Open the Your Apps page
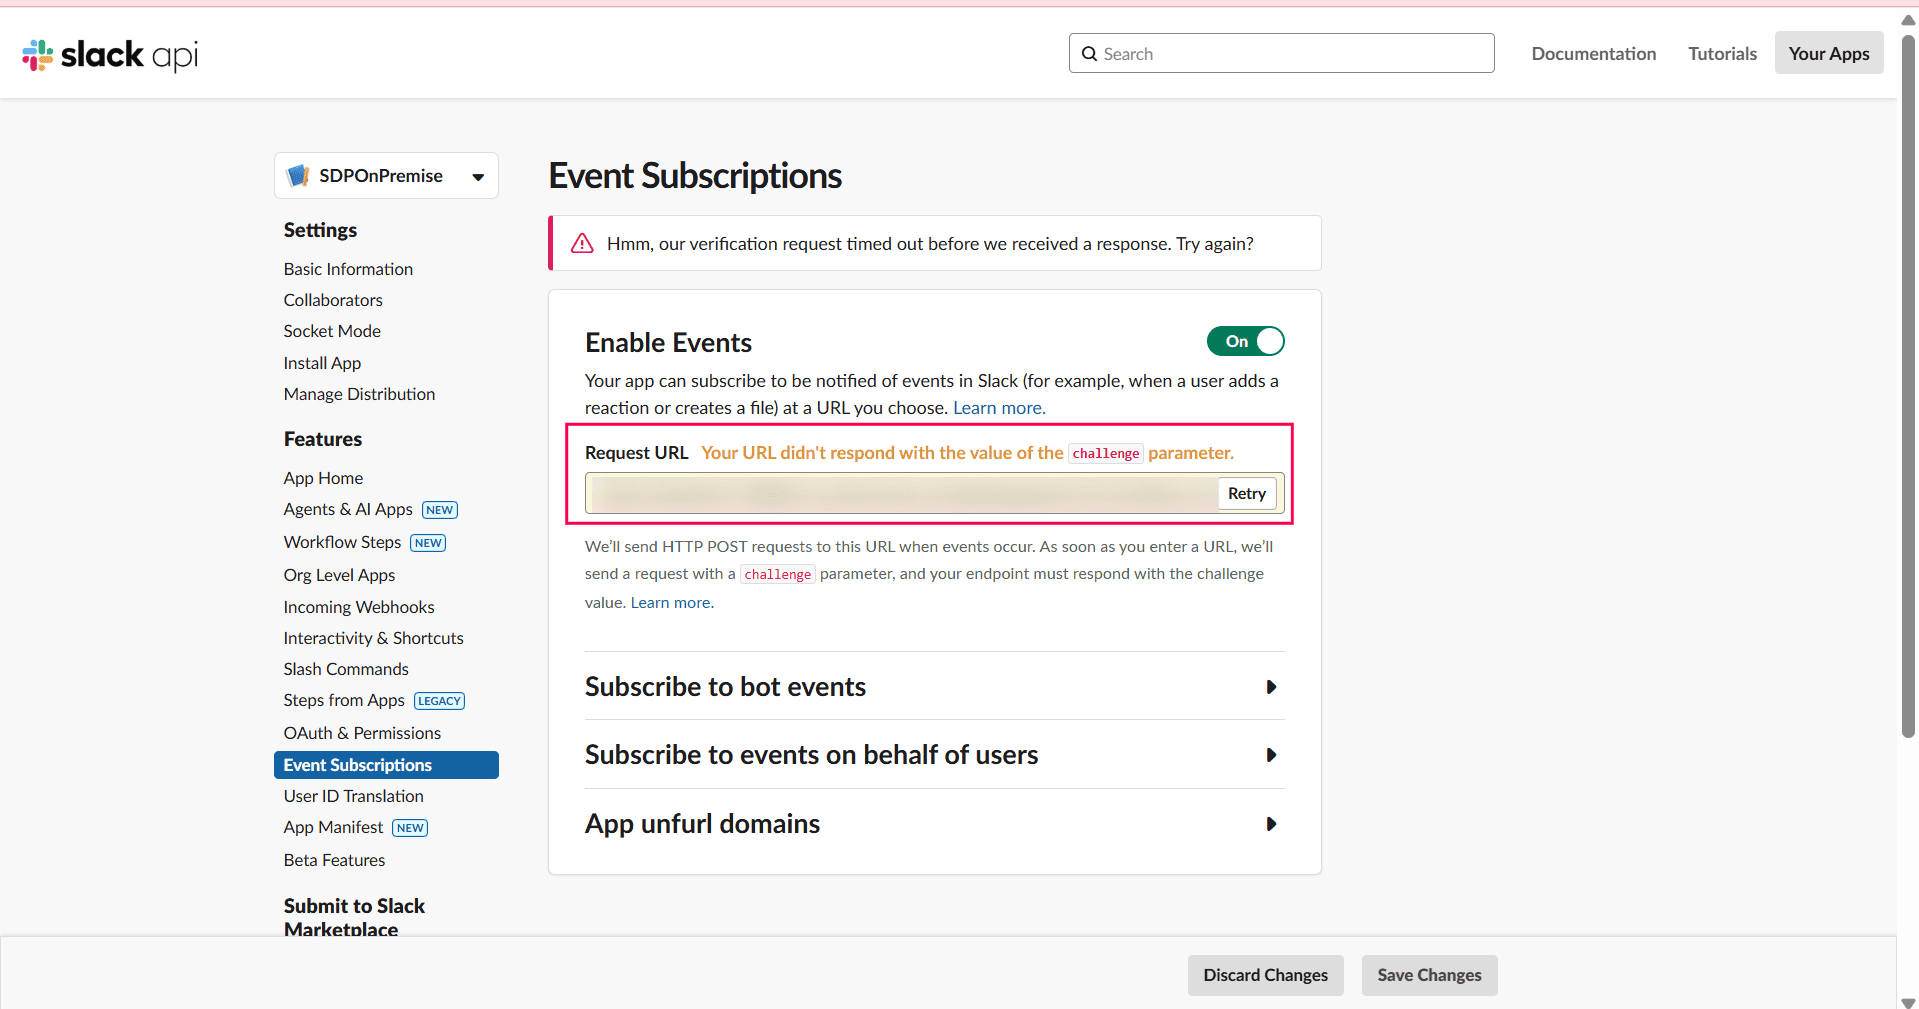Image resolution: width=1919 pixels, height=1009 pixels. coord(1828,54)
